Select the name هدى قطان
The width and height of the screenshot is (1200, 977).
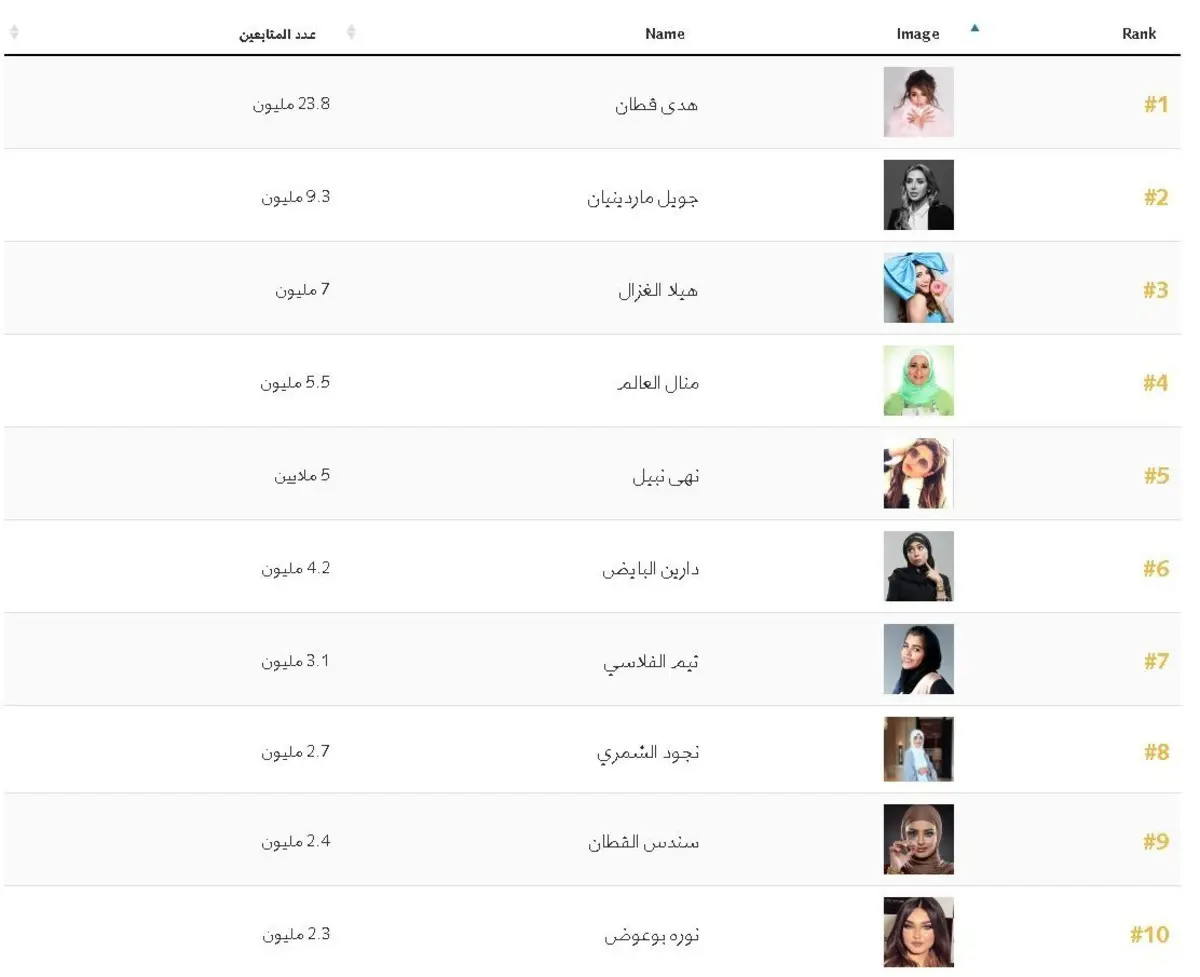657,104
